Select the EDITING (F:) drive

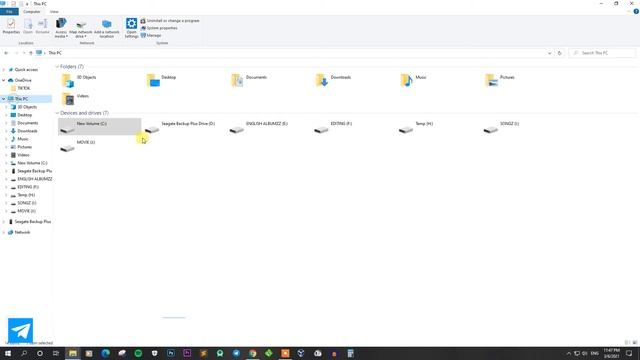(354, 127)
